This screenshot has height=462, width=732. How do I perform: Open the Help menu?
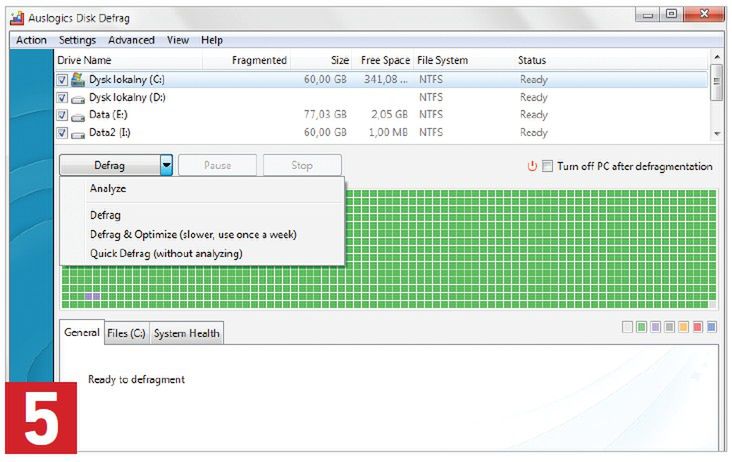point(212,40)
